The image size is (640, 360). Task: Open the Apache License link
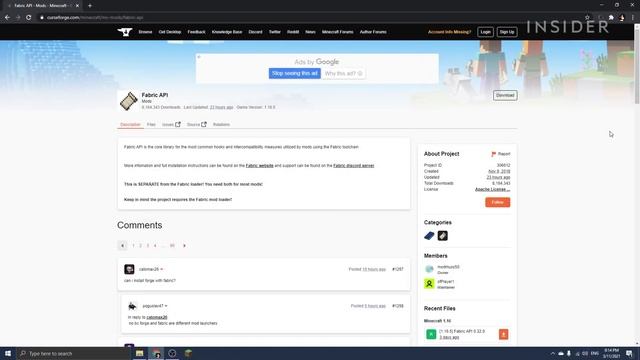tap(493, 189)
